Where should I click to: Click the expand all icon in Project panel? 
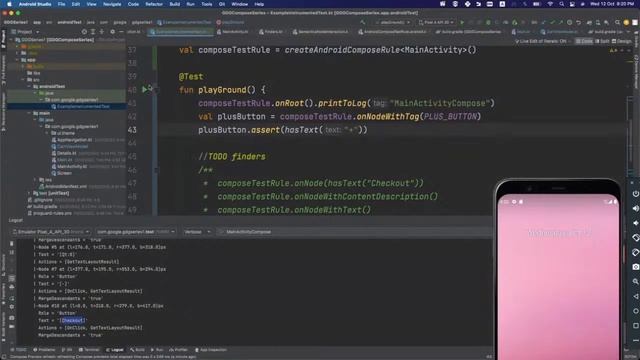tap(93, 32)
